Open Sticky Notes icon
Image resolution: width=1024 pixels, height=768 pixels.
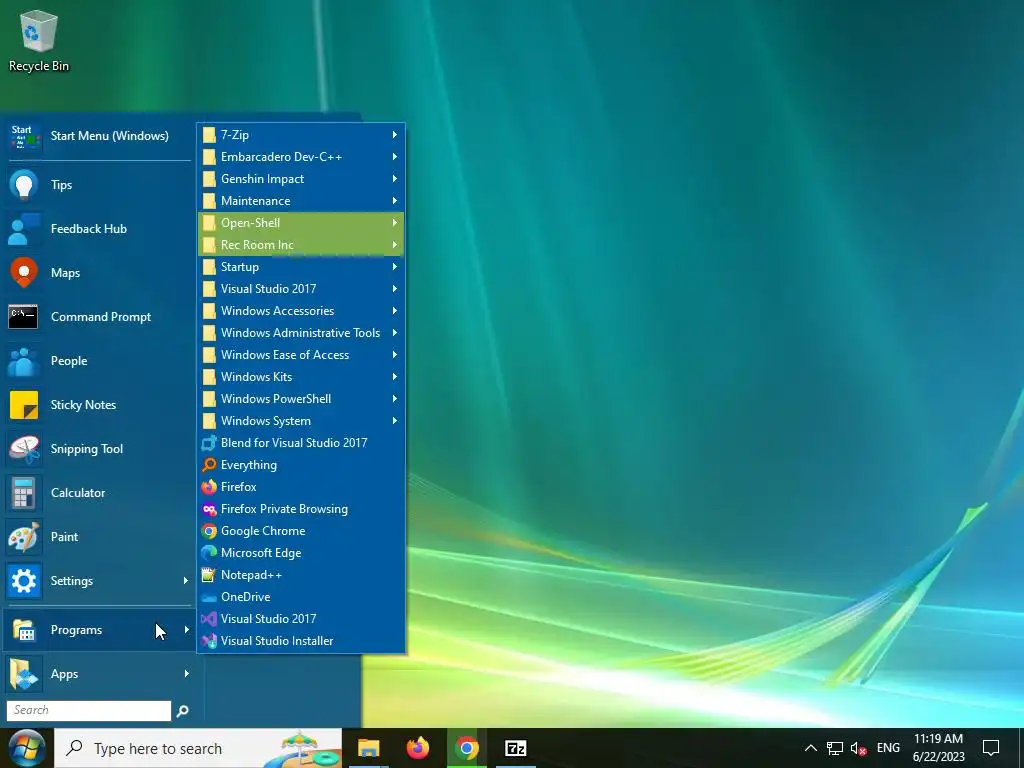[x=24, y=405]
